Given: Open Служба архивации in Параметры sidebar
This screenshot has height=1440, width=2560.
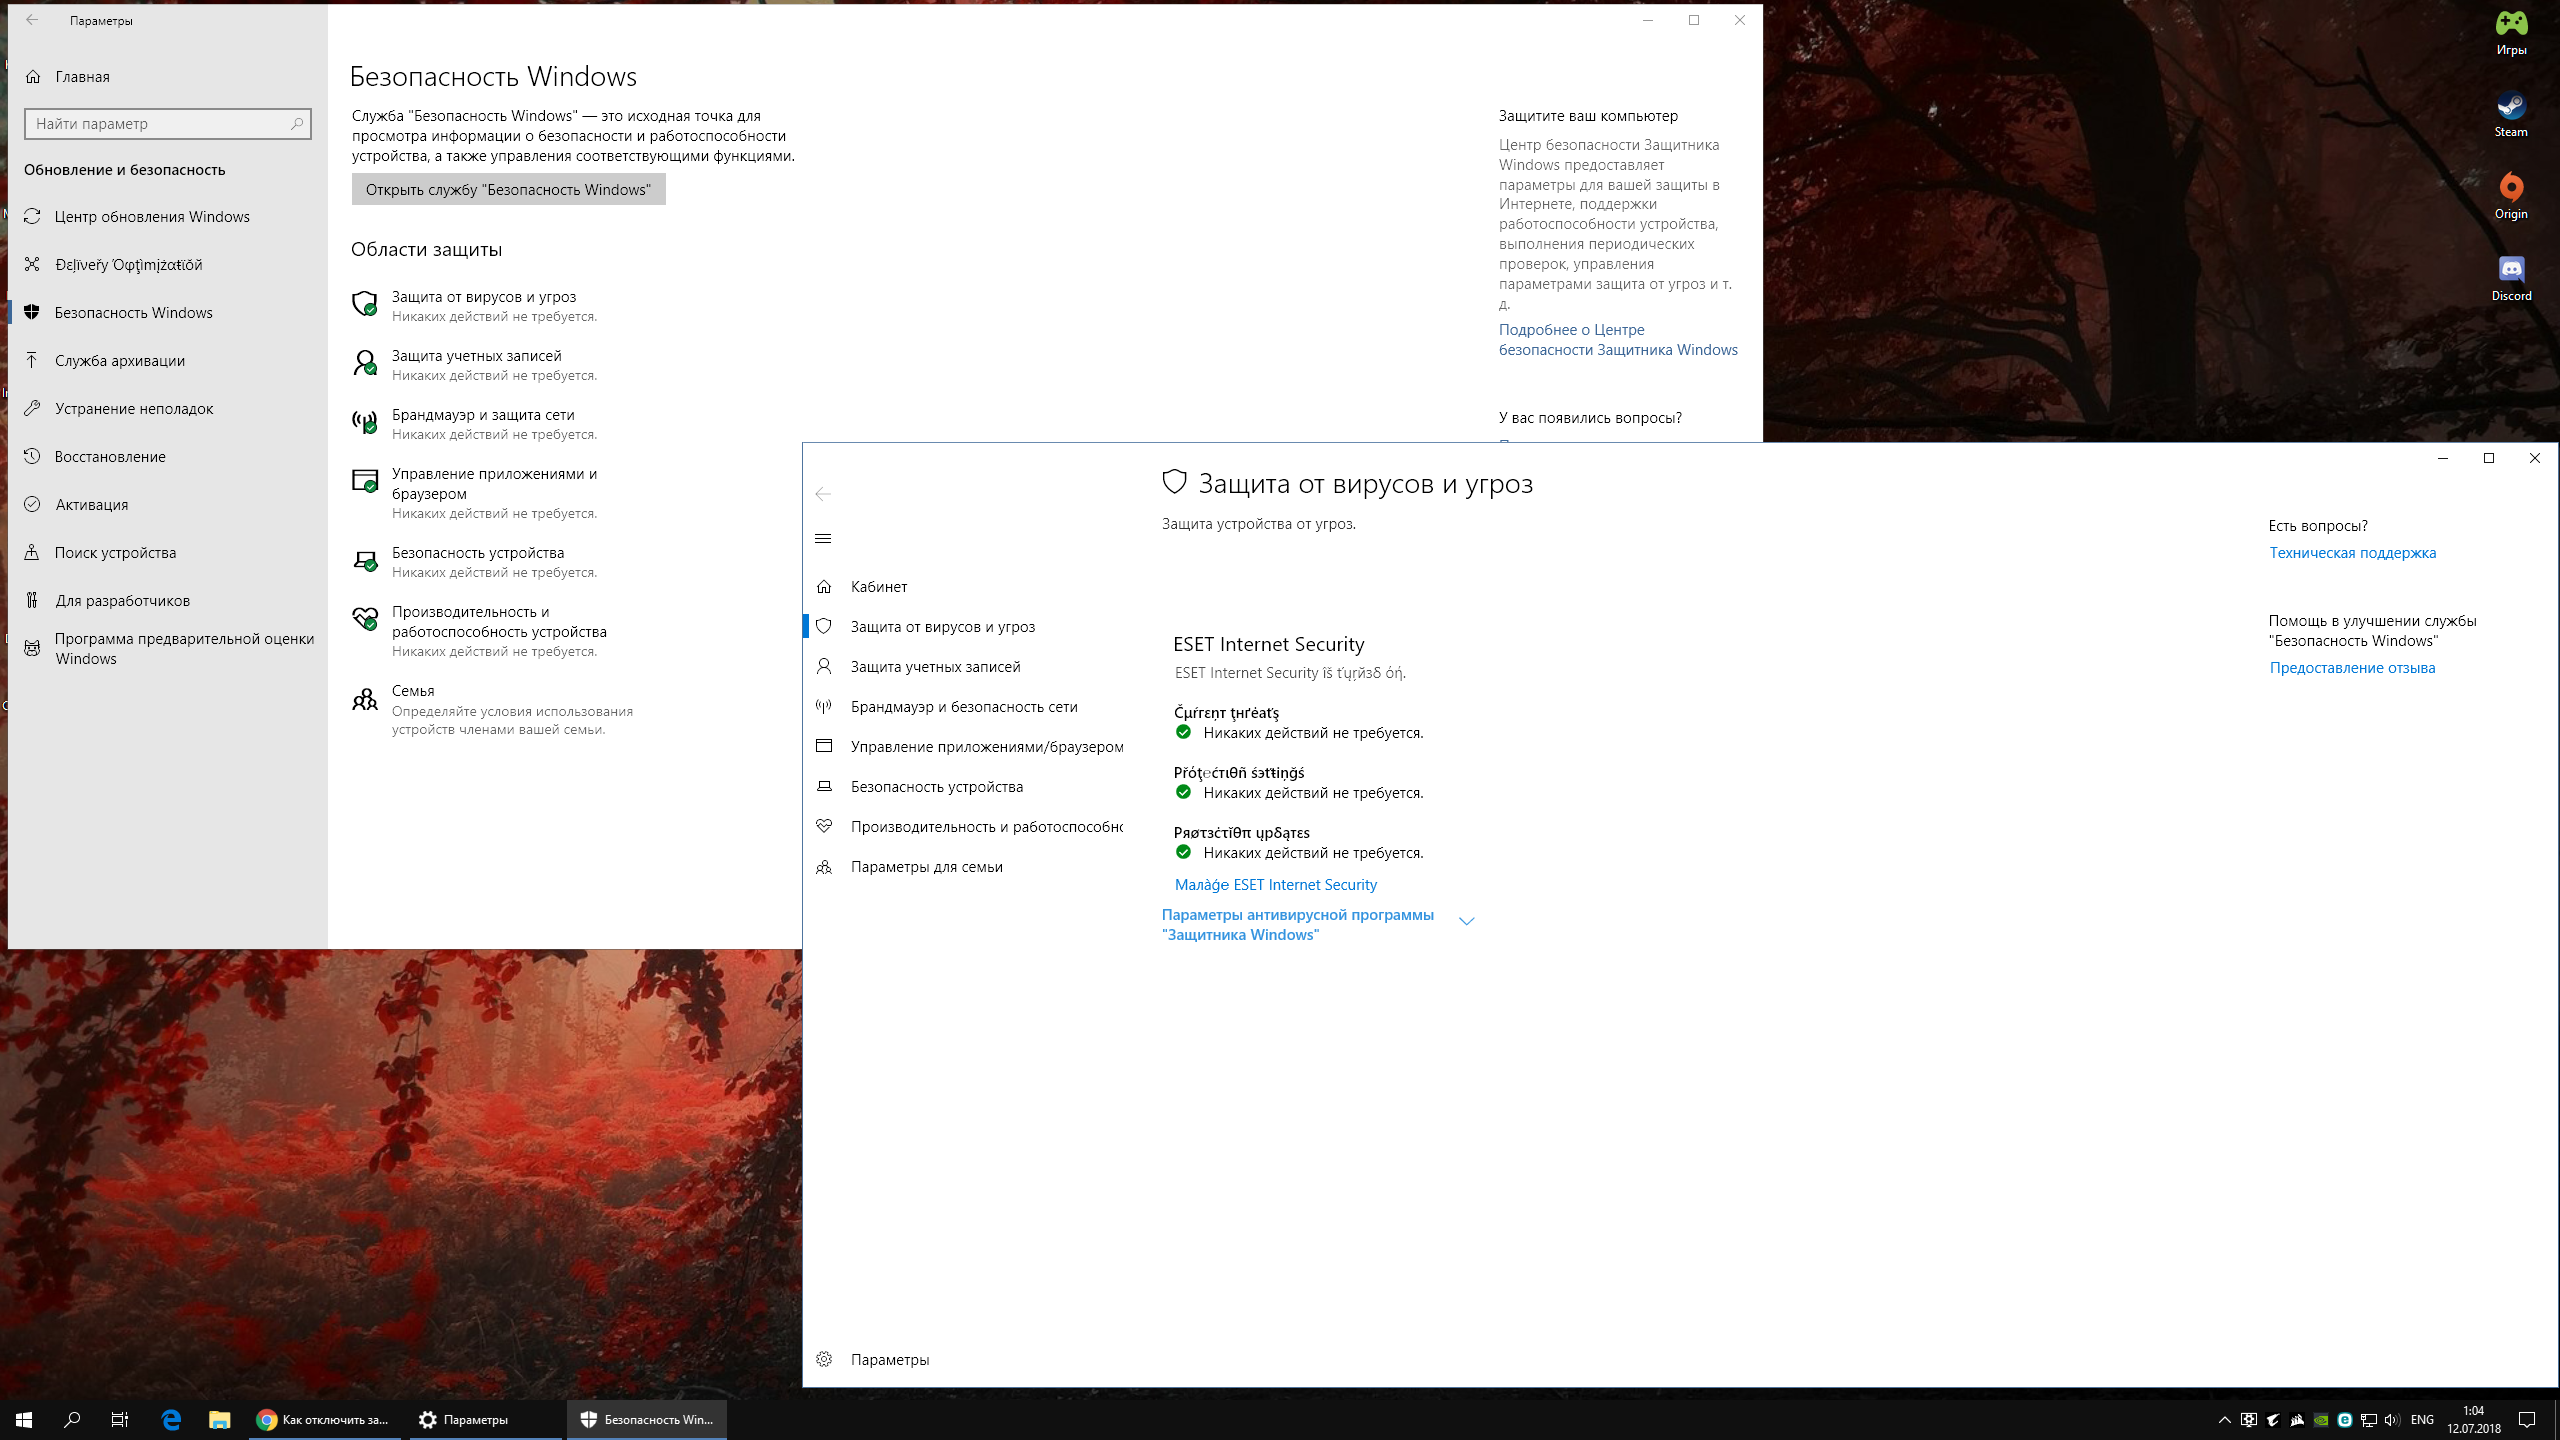Looking at the screenshot, I should click(168, 361).
